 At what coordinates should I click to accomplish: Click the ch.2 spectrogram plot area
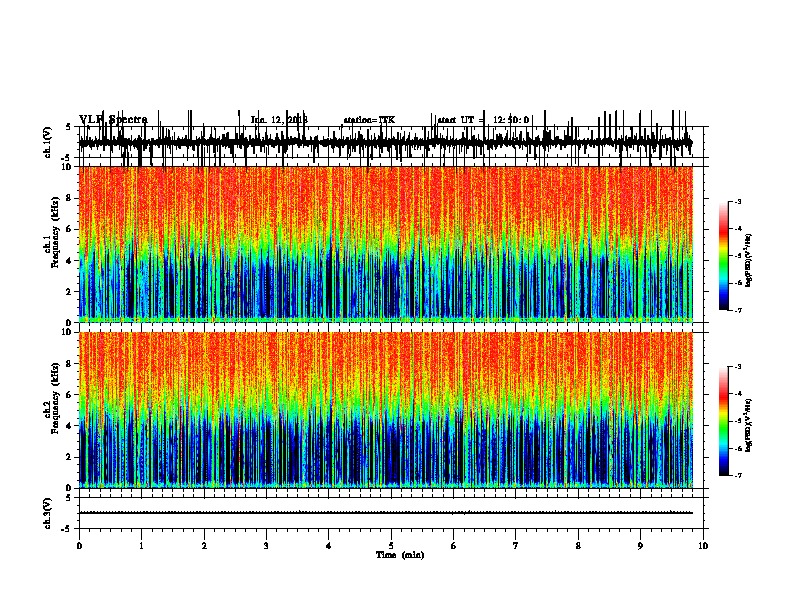386,410
